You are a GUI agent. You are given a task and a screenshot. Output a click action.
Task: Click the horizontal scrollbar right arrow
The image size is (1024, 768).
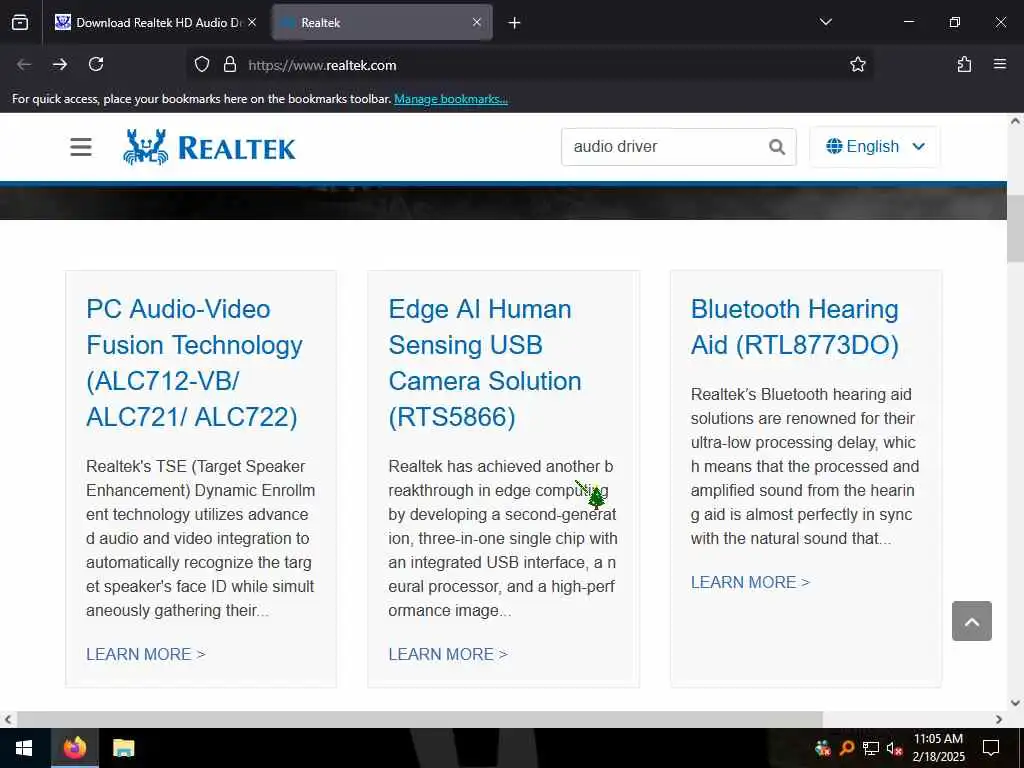(999, 719)
